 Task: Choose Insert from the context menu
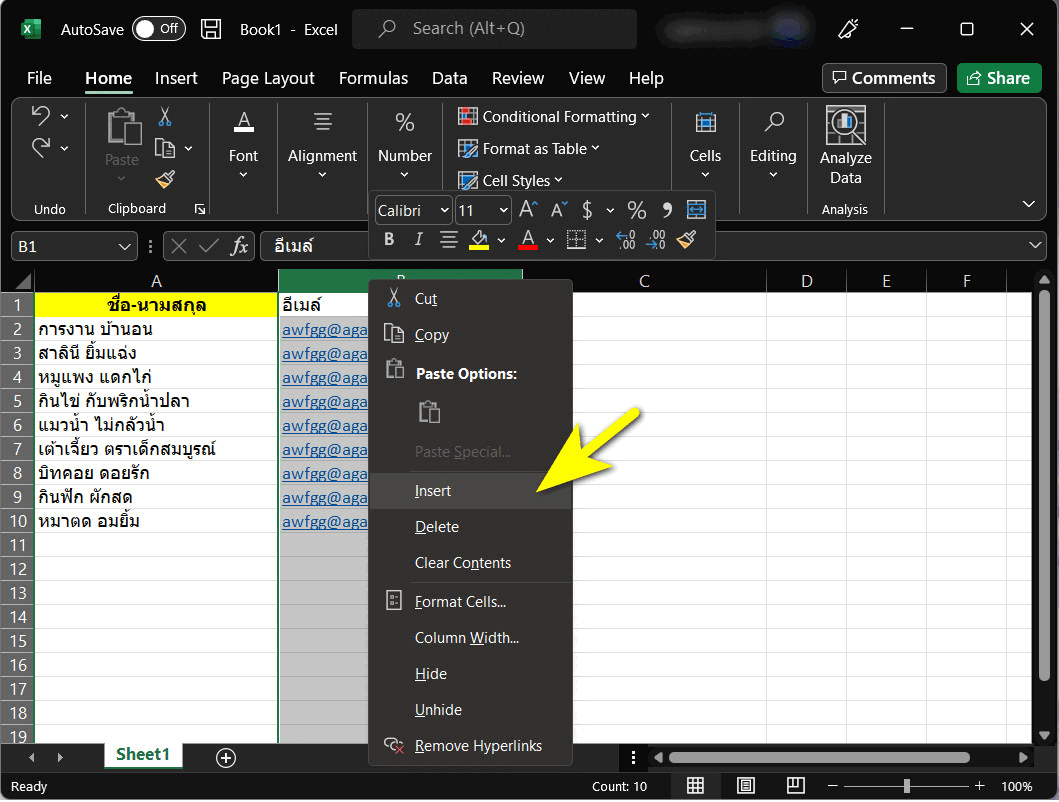tap(433, 491)
